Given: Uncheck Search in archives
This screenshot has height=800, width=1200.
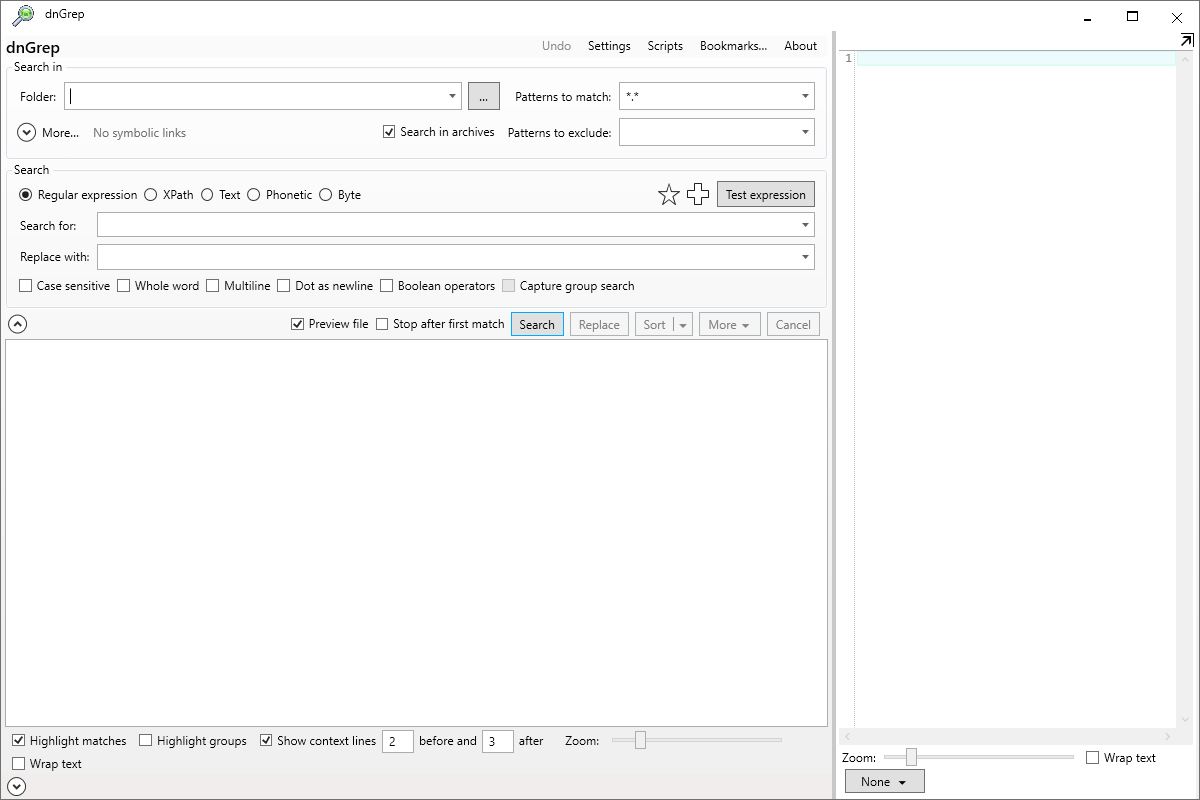Looking at the screenshot, I should point(388,131).
